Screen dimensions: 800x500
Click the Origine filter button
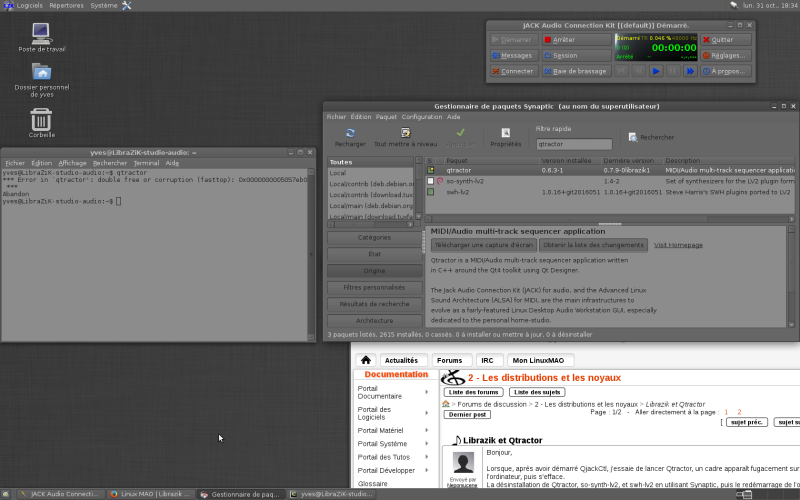pyautogui.click(x=374, y=271)
